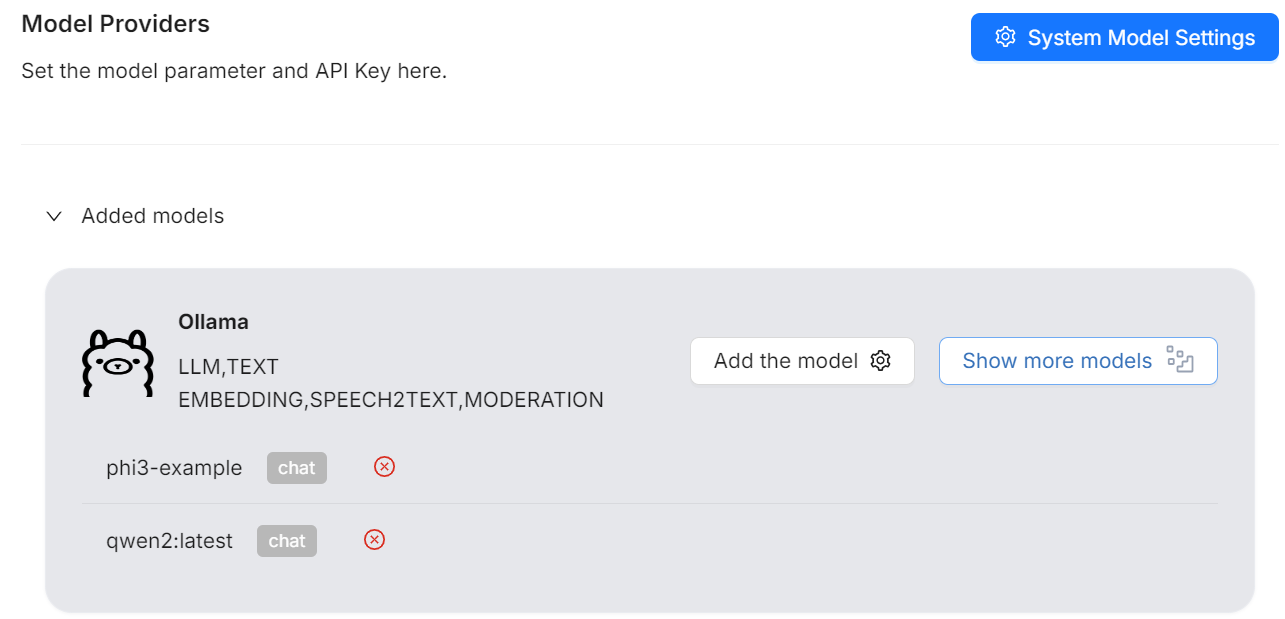The width and height of the screenshot is (1285, 619).
Task: Click the gear icon beside Add the model
Action: 880,361
